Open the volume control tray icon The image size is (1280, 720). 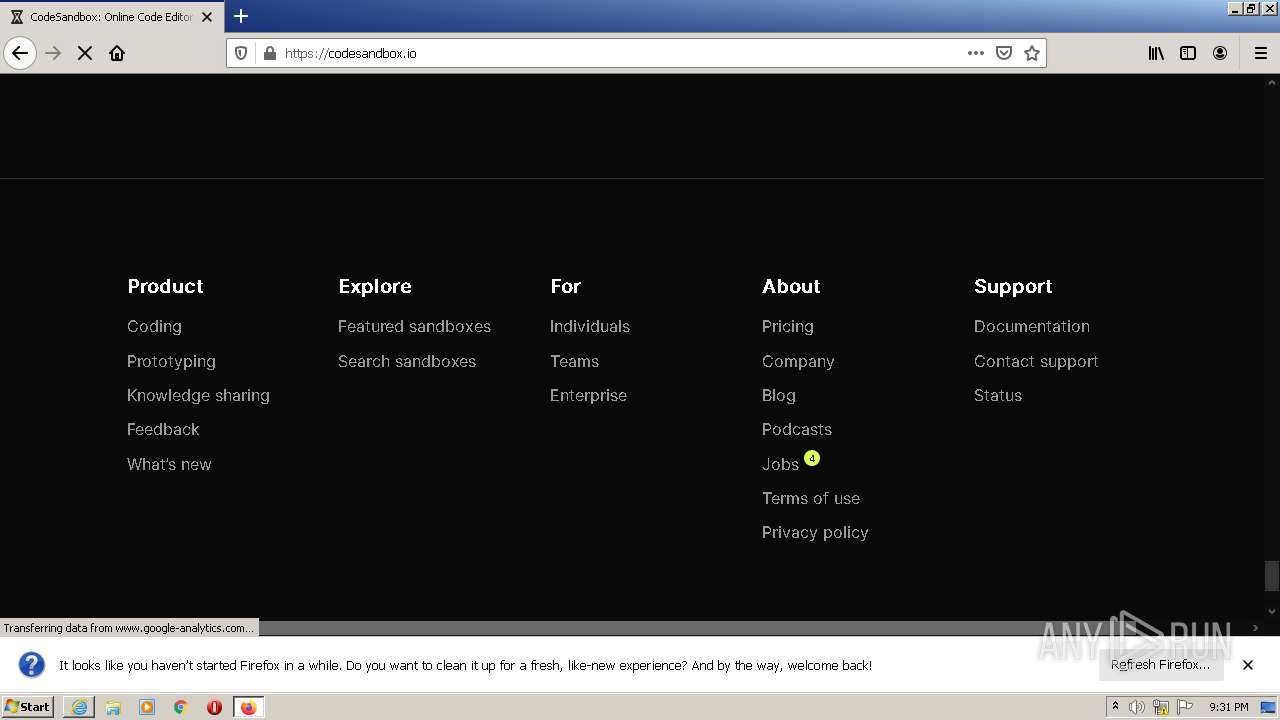point(1137,707)
